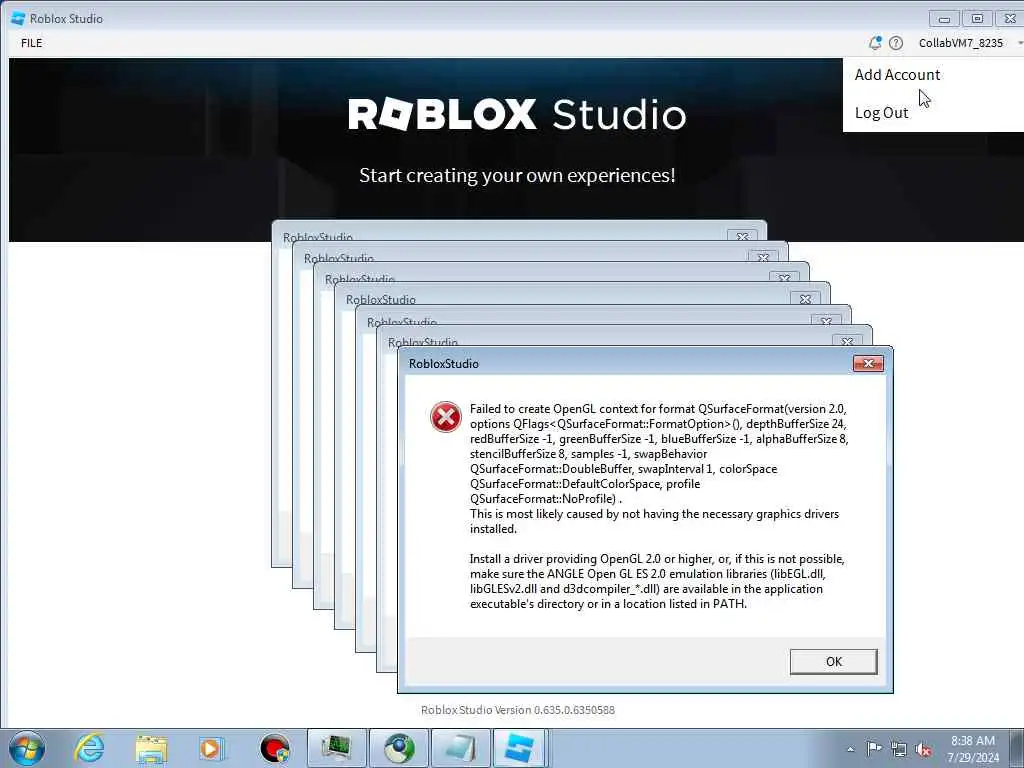Viewport: 1024px width, 768px height.
Task: Open the help question mark icon
Action: (x=896, y=43)
